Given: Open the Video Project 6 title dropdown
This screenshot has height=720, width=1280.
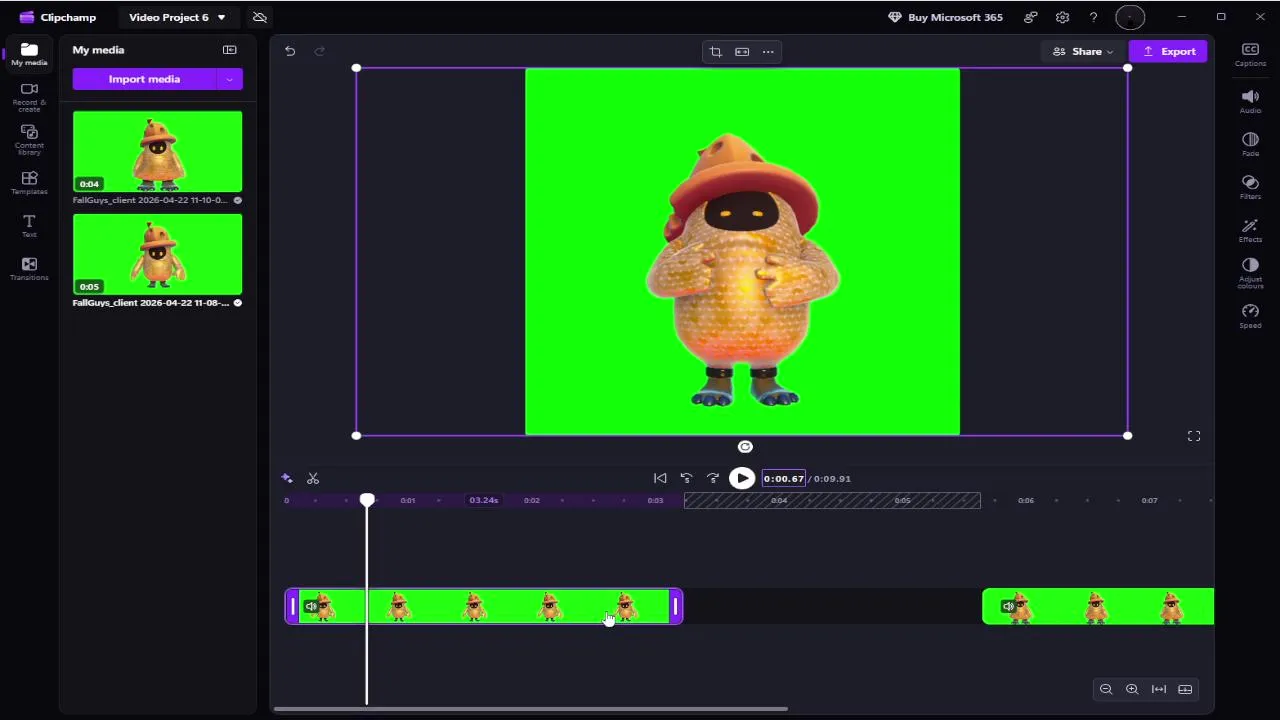Looking at the screenshot, I should pos(177,17).
